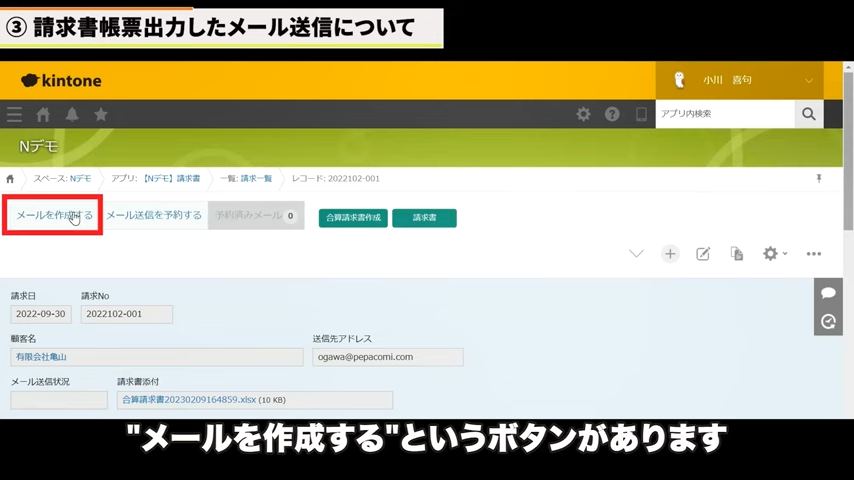Open the record gear settings dropdown
The width and height of the screenshot is (854, 480).
[774, 253]
